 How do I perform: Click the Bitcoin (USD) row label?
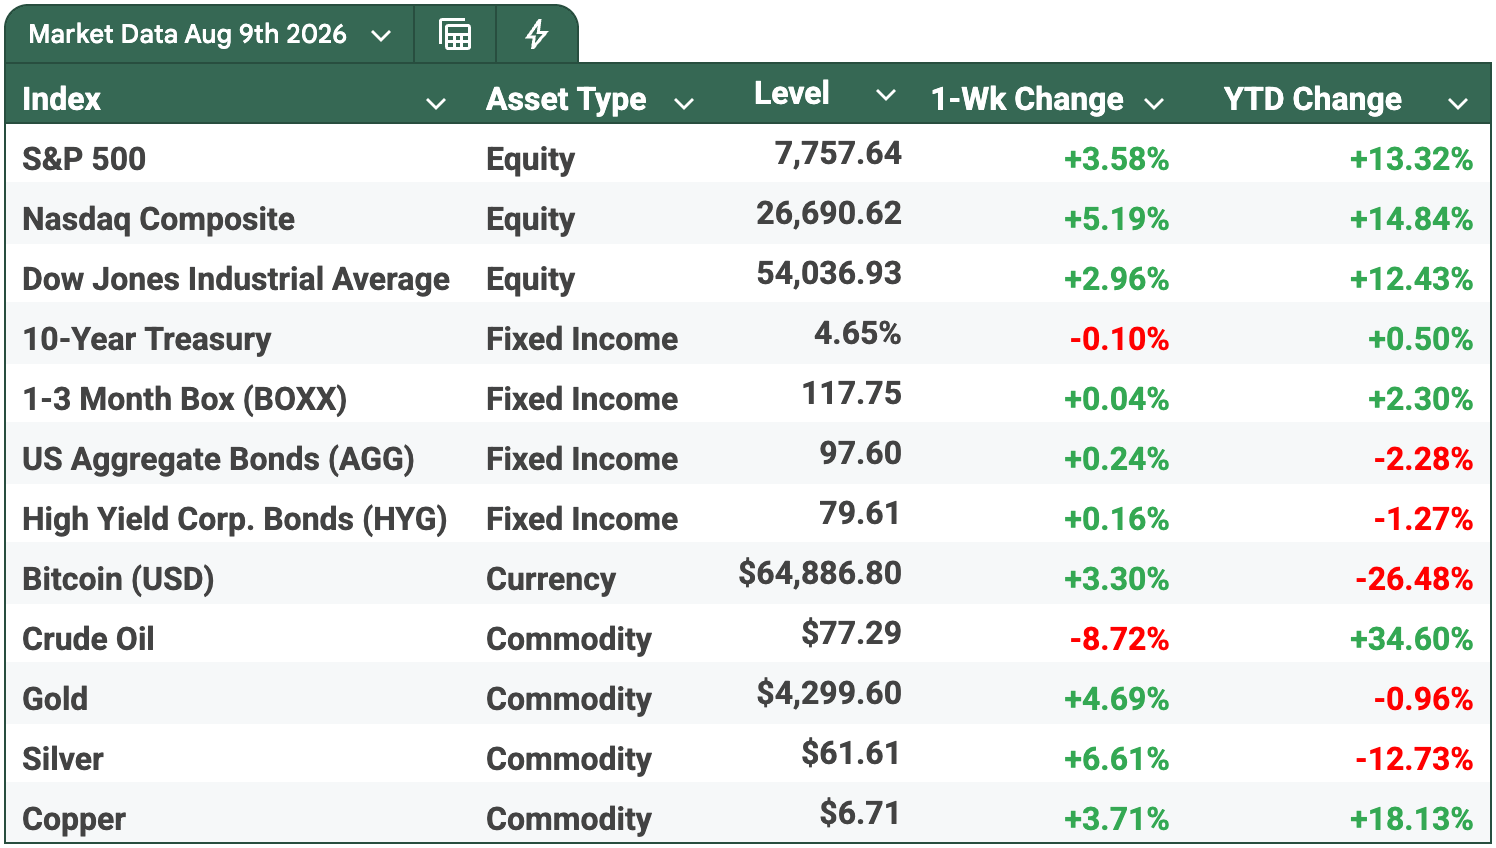coord(118,579)
